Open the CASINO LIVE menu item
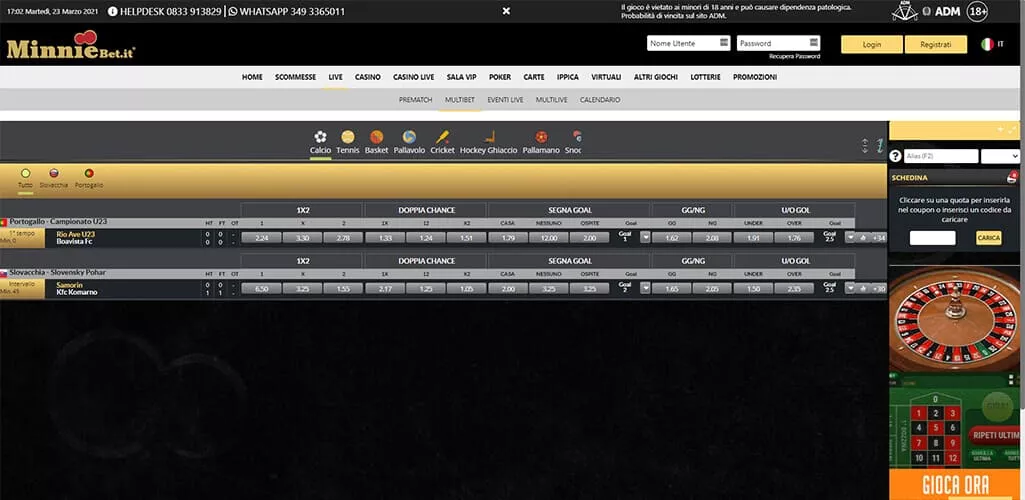Screen dimensions: 1025x500 (x=413, y=77)
